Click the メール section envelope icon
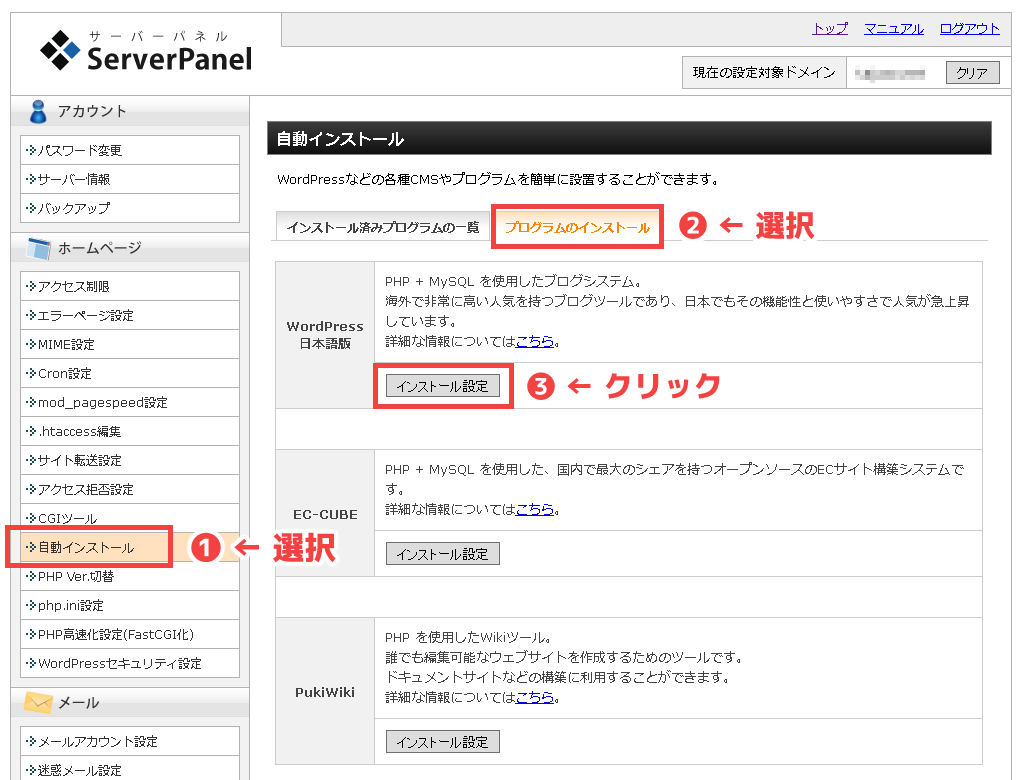Viewport: 1025px width, 780px height. 38,702
